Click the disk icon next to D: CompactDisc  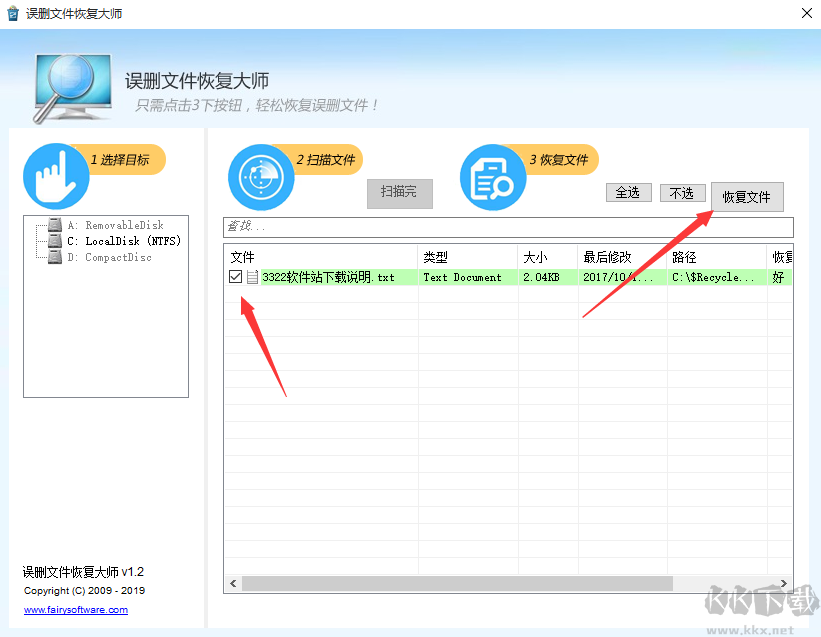click(53, 257)
